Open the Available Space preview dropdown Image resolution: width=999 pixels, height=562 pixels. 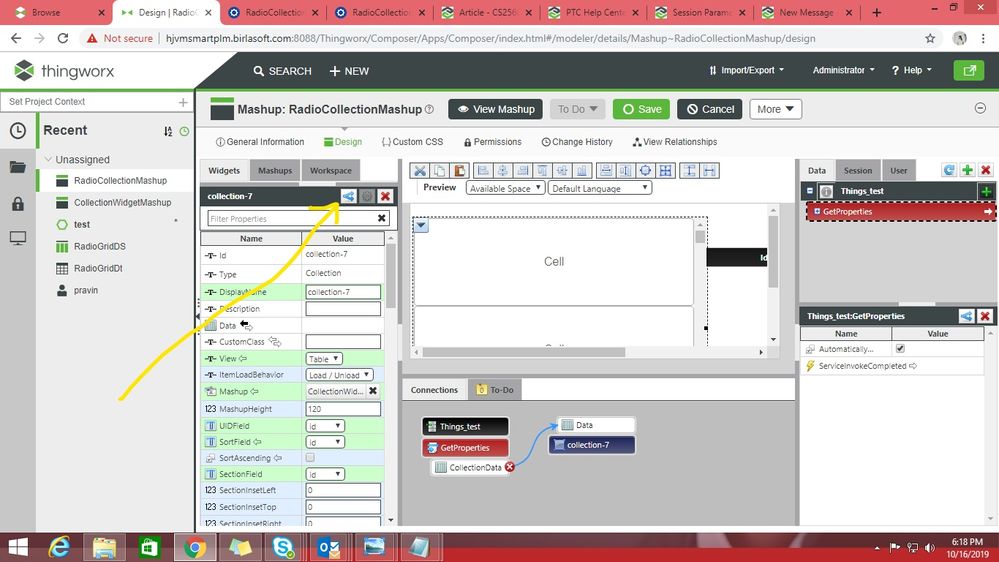coord(505,188)
